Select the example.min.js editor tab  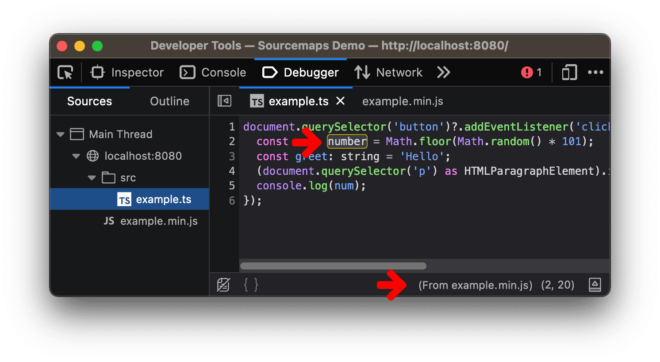click(402, 101)
